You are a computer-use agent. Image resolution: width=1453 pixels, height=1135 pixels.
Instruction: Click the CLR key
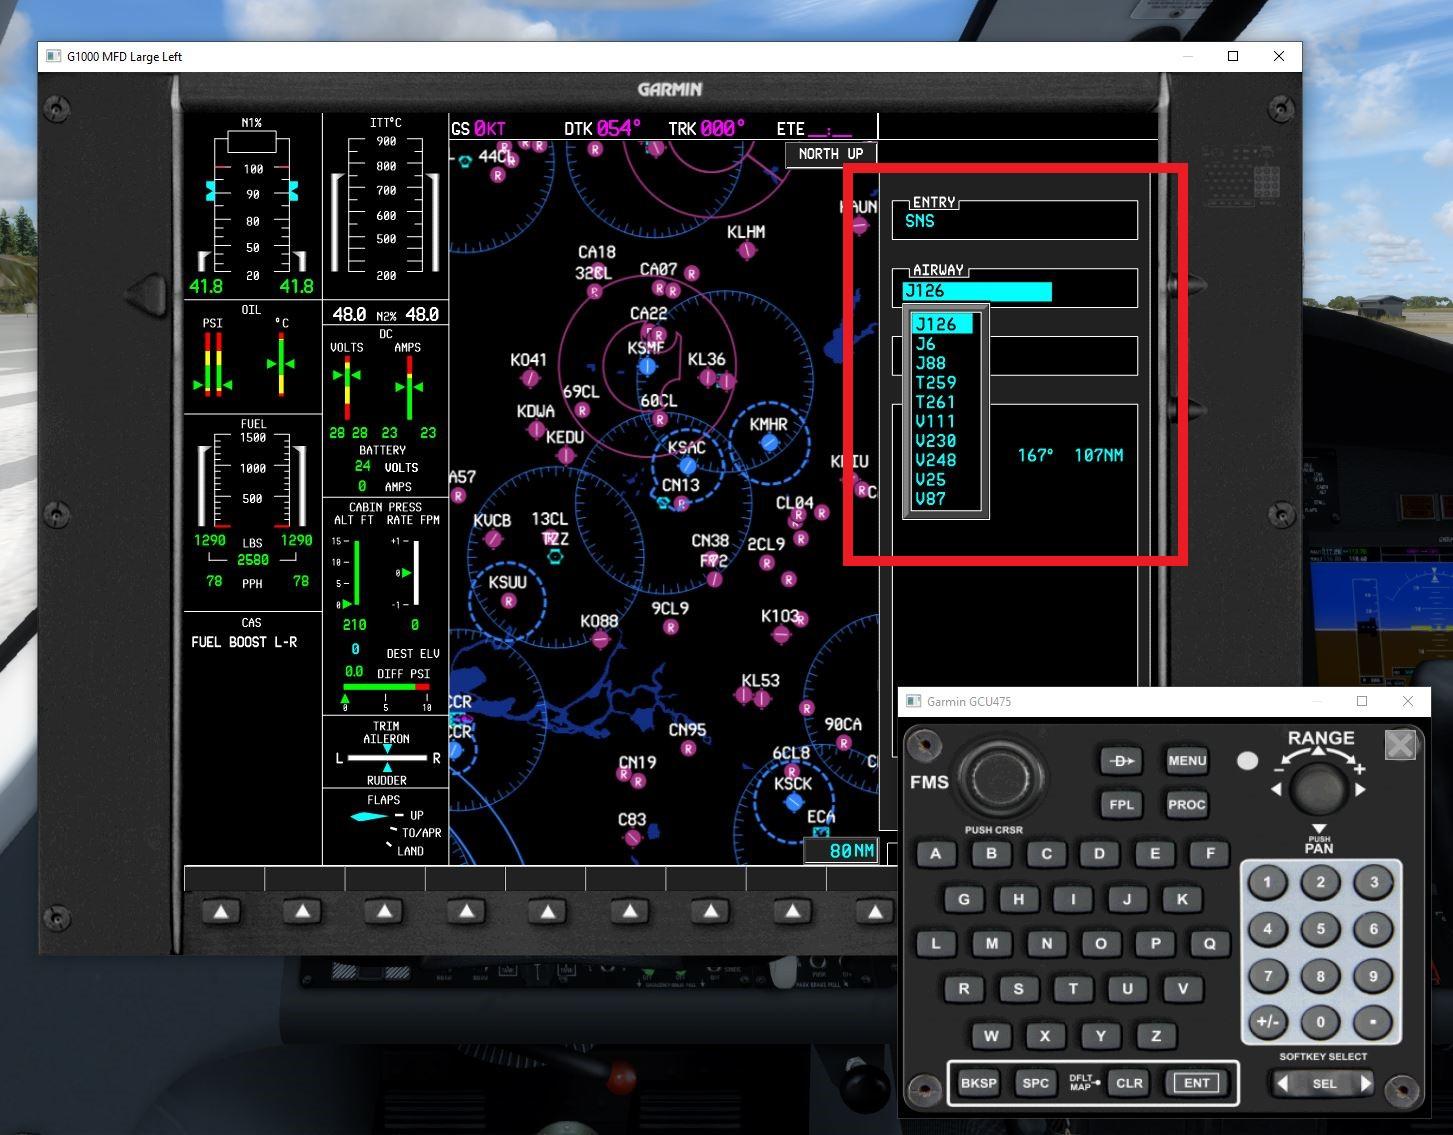[1129, 1083]
